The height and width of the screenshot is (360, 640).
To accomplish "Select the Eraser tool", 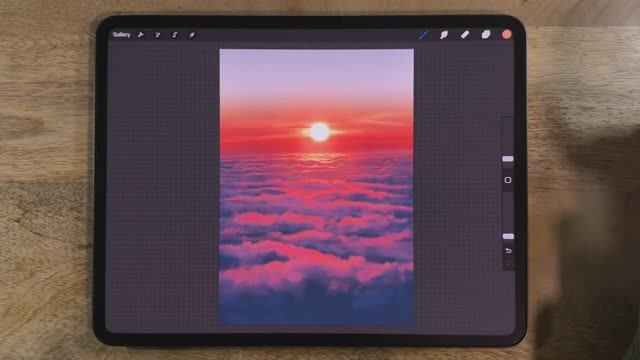I will point(465,35).
